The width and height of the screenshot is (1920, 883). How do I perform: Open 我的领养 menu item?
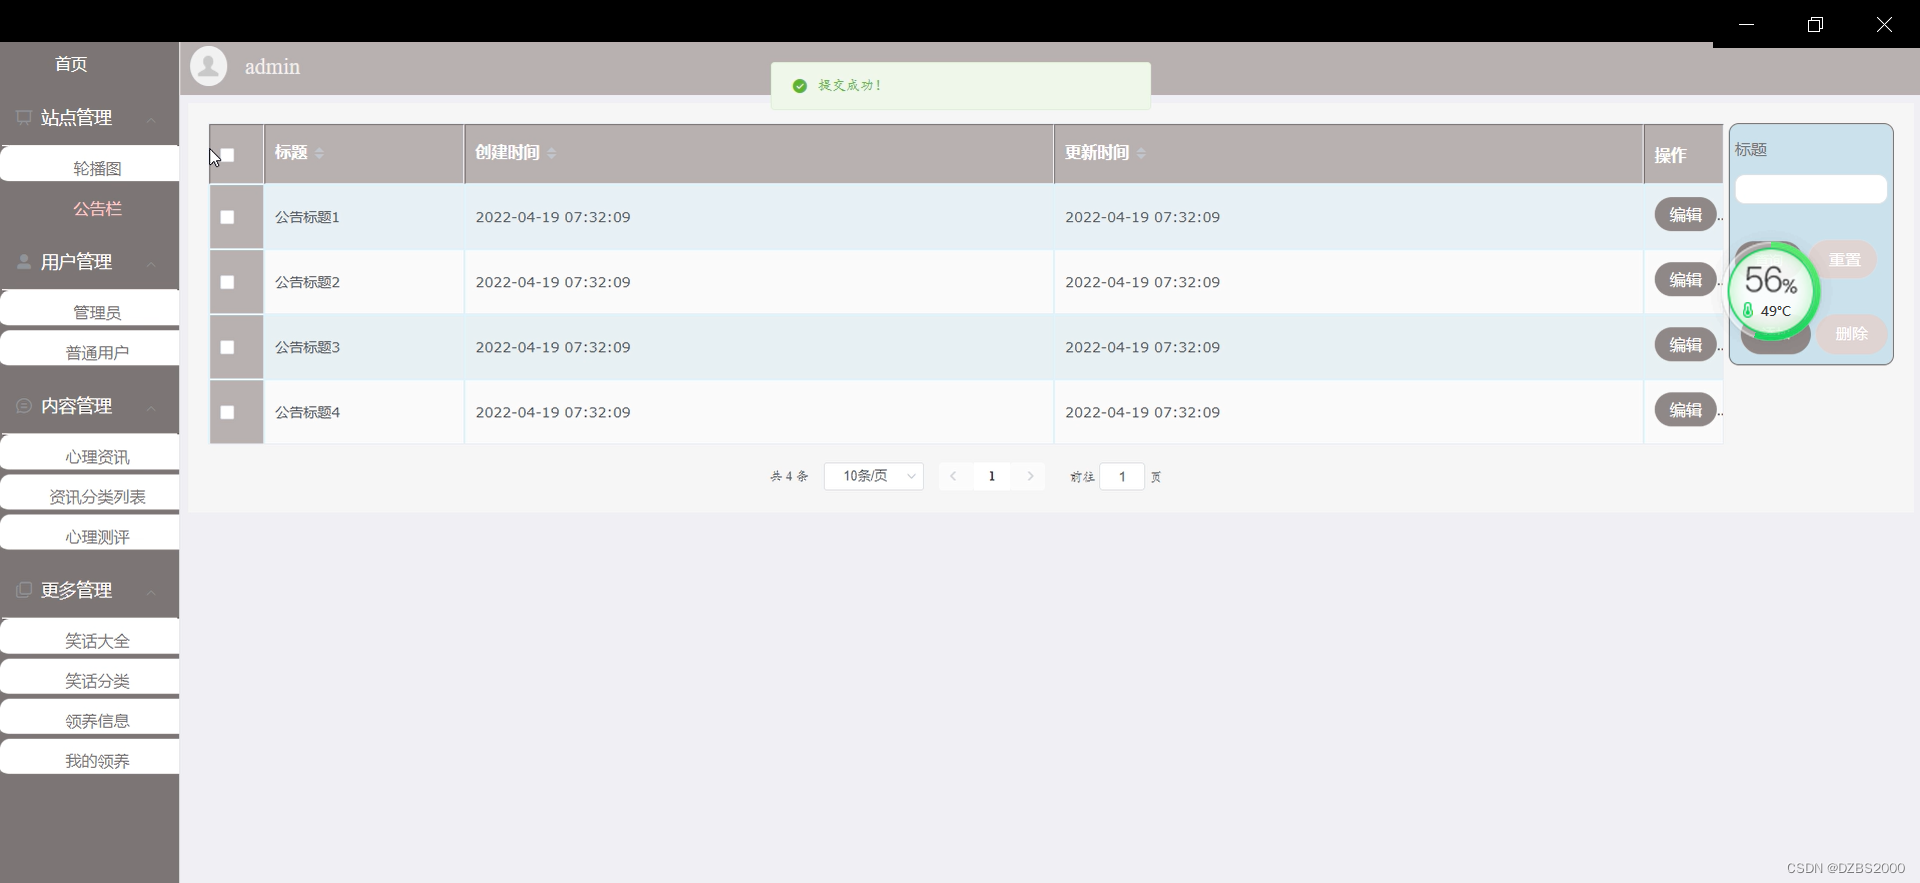point(90,757)
